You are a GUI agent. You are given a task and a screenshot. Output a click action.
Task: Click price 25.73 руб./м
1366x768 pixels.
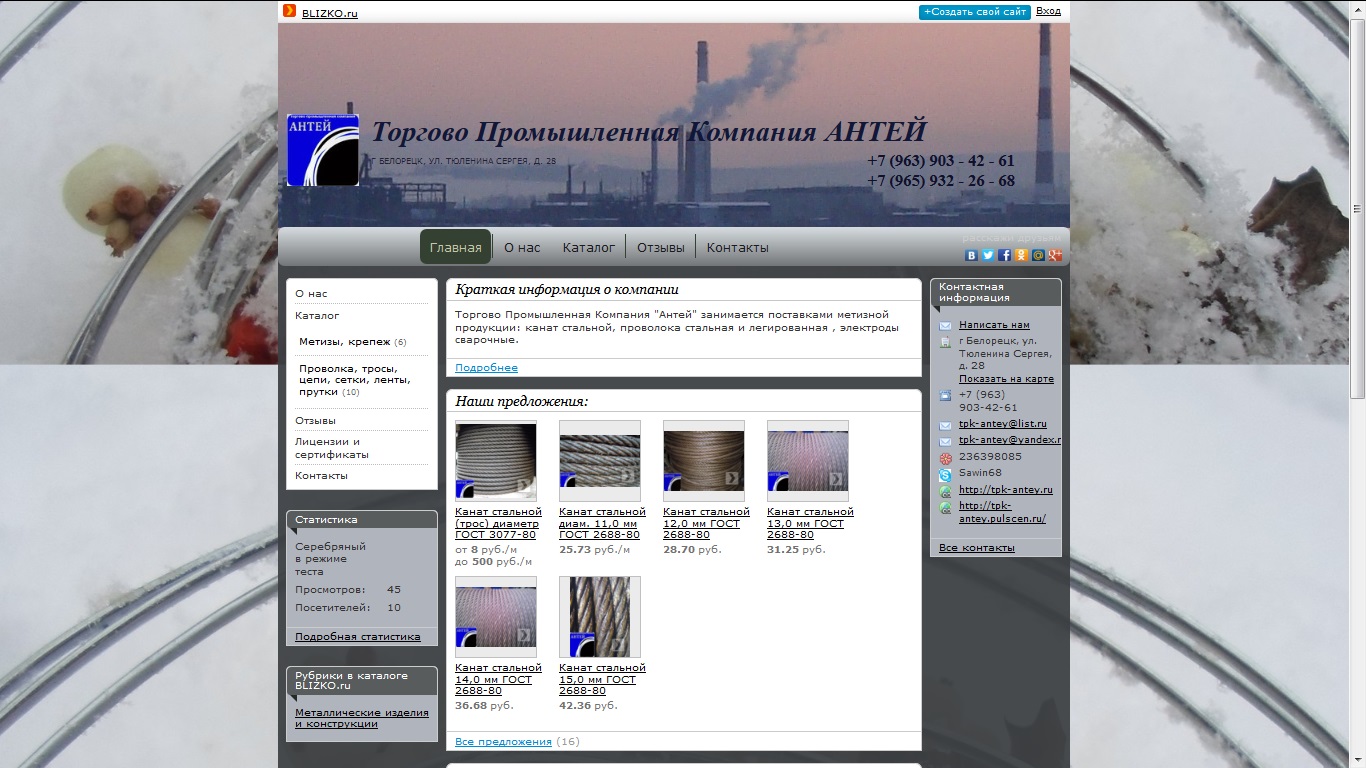tap(595, 550)
